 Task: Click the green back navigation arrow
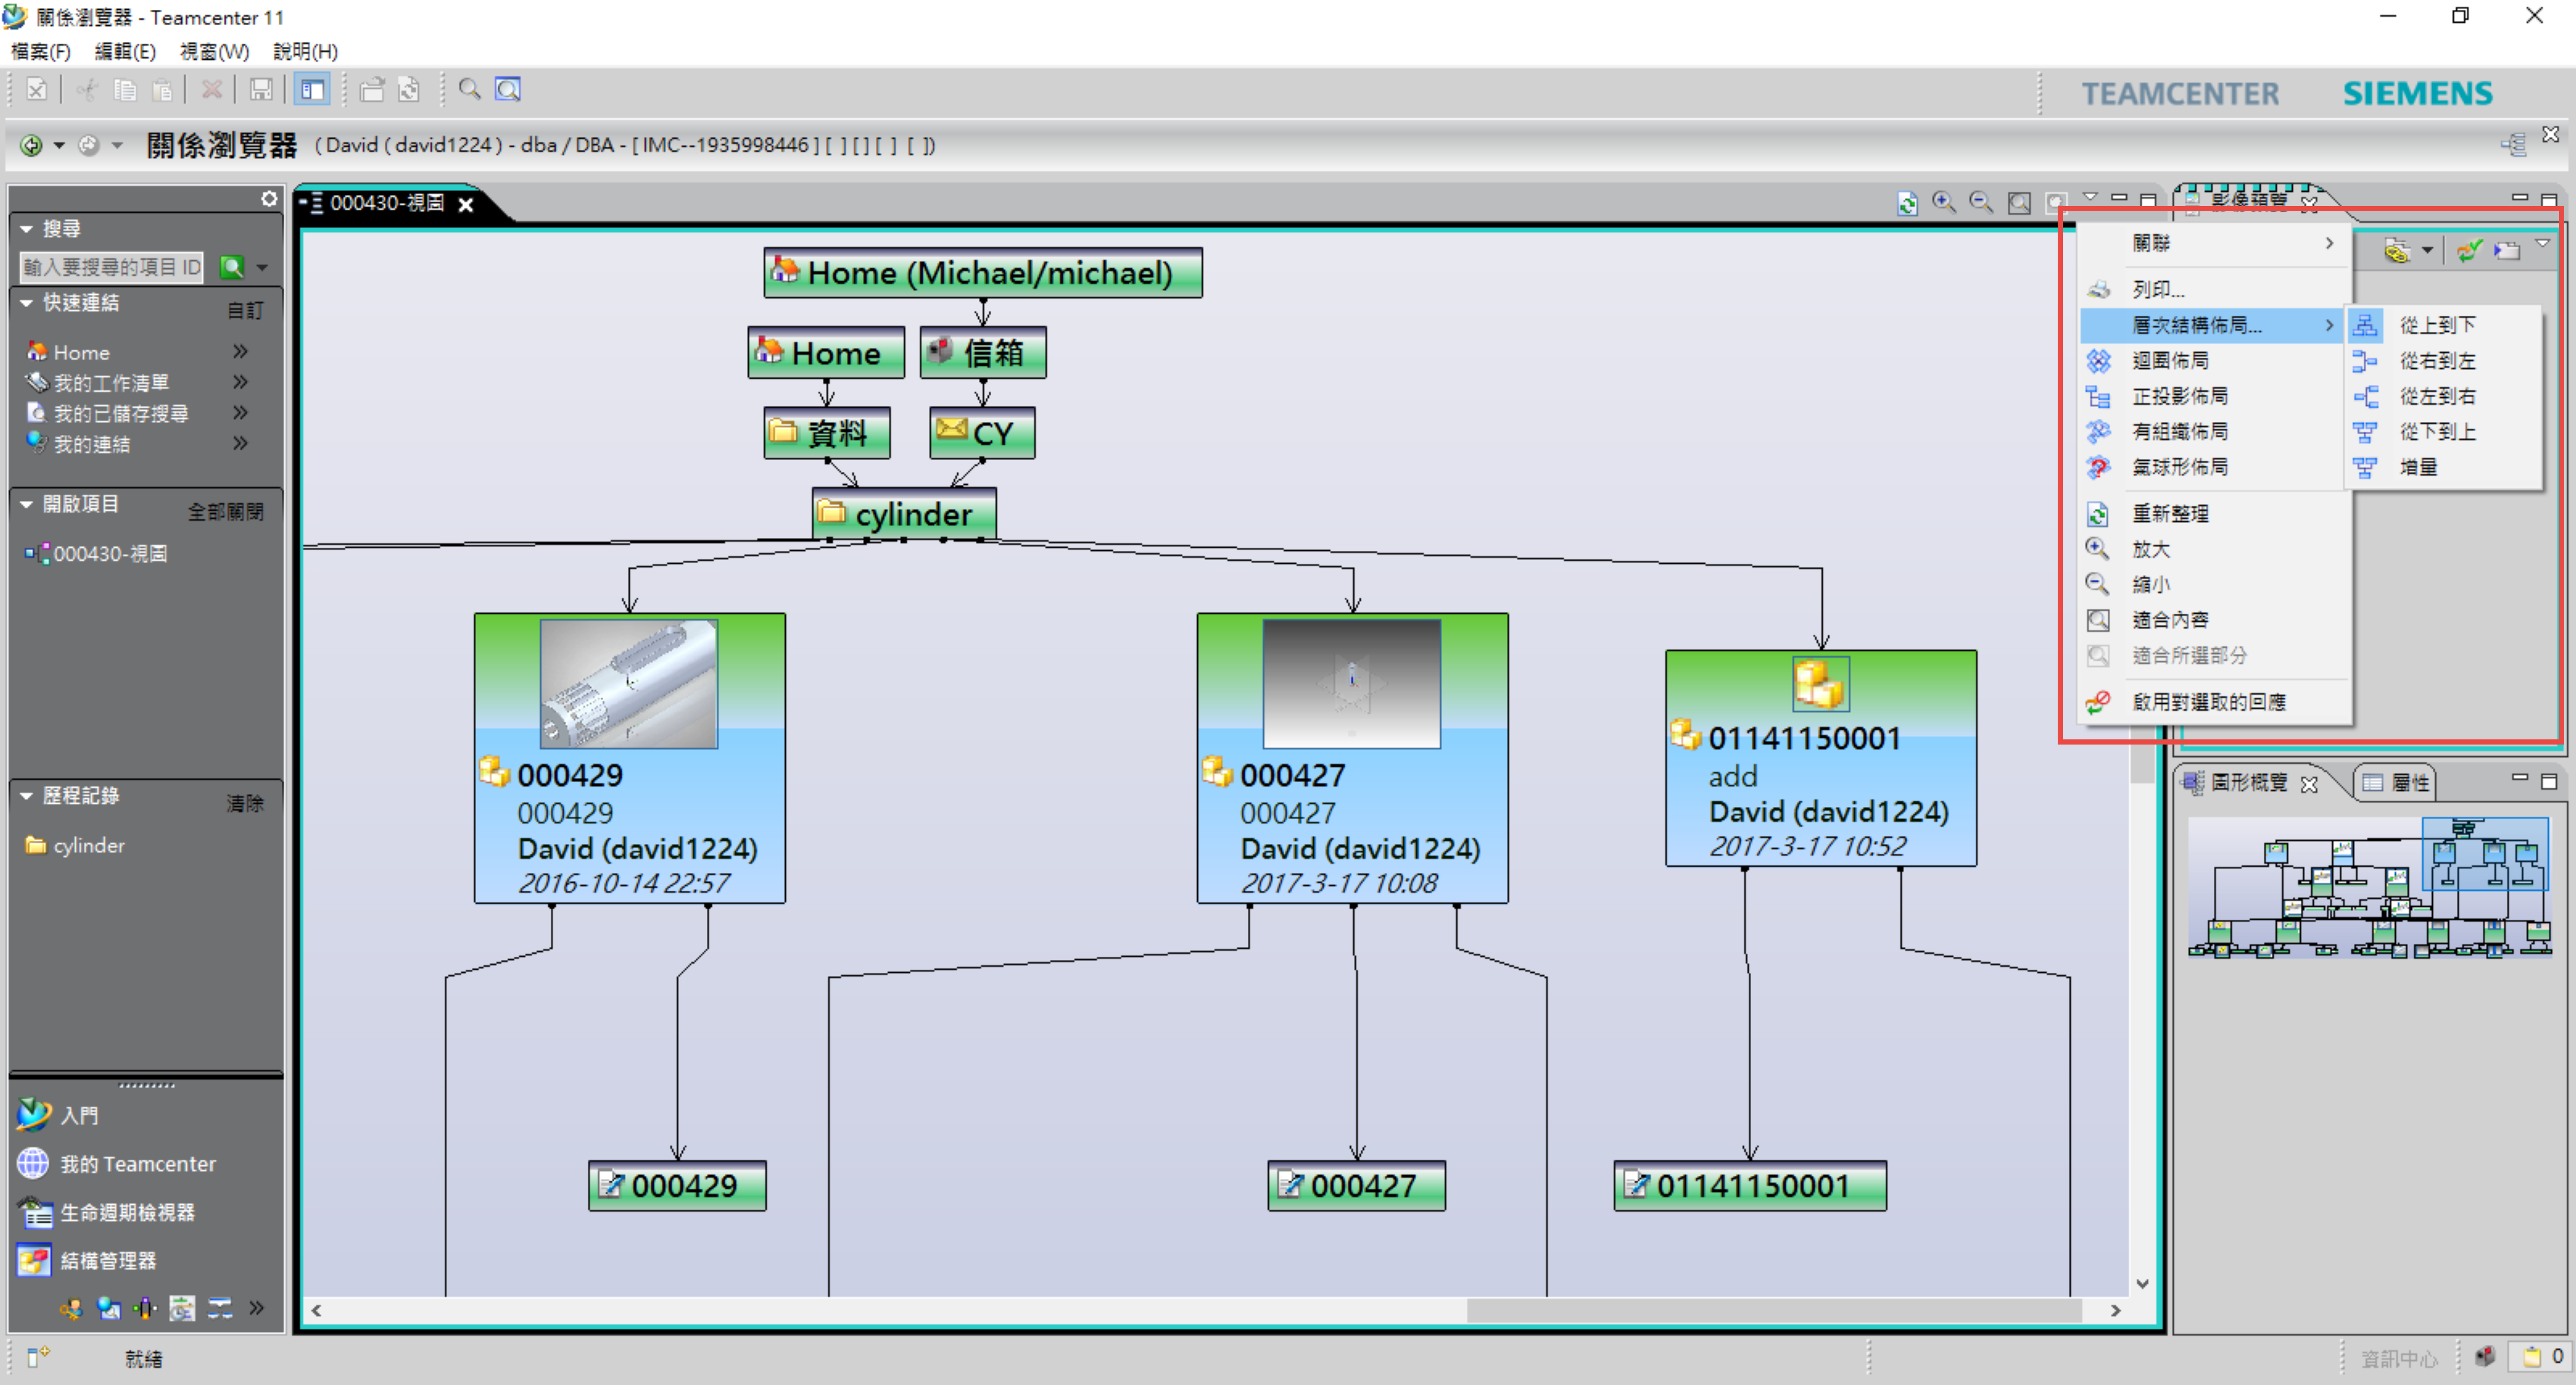click(31, 146)
